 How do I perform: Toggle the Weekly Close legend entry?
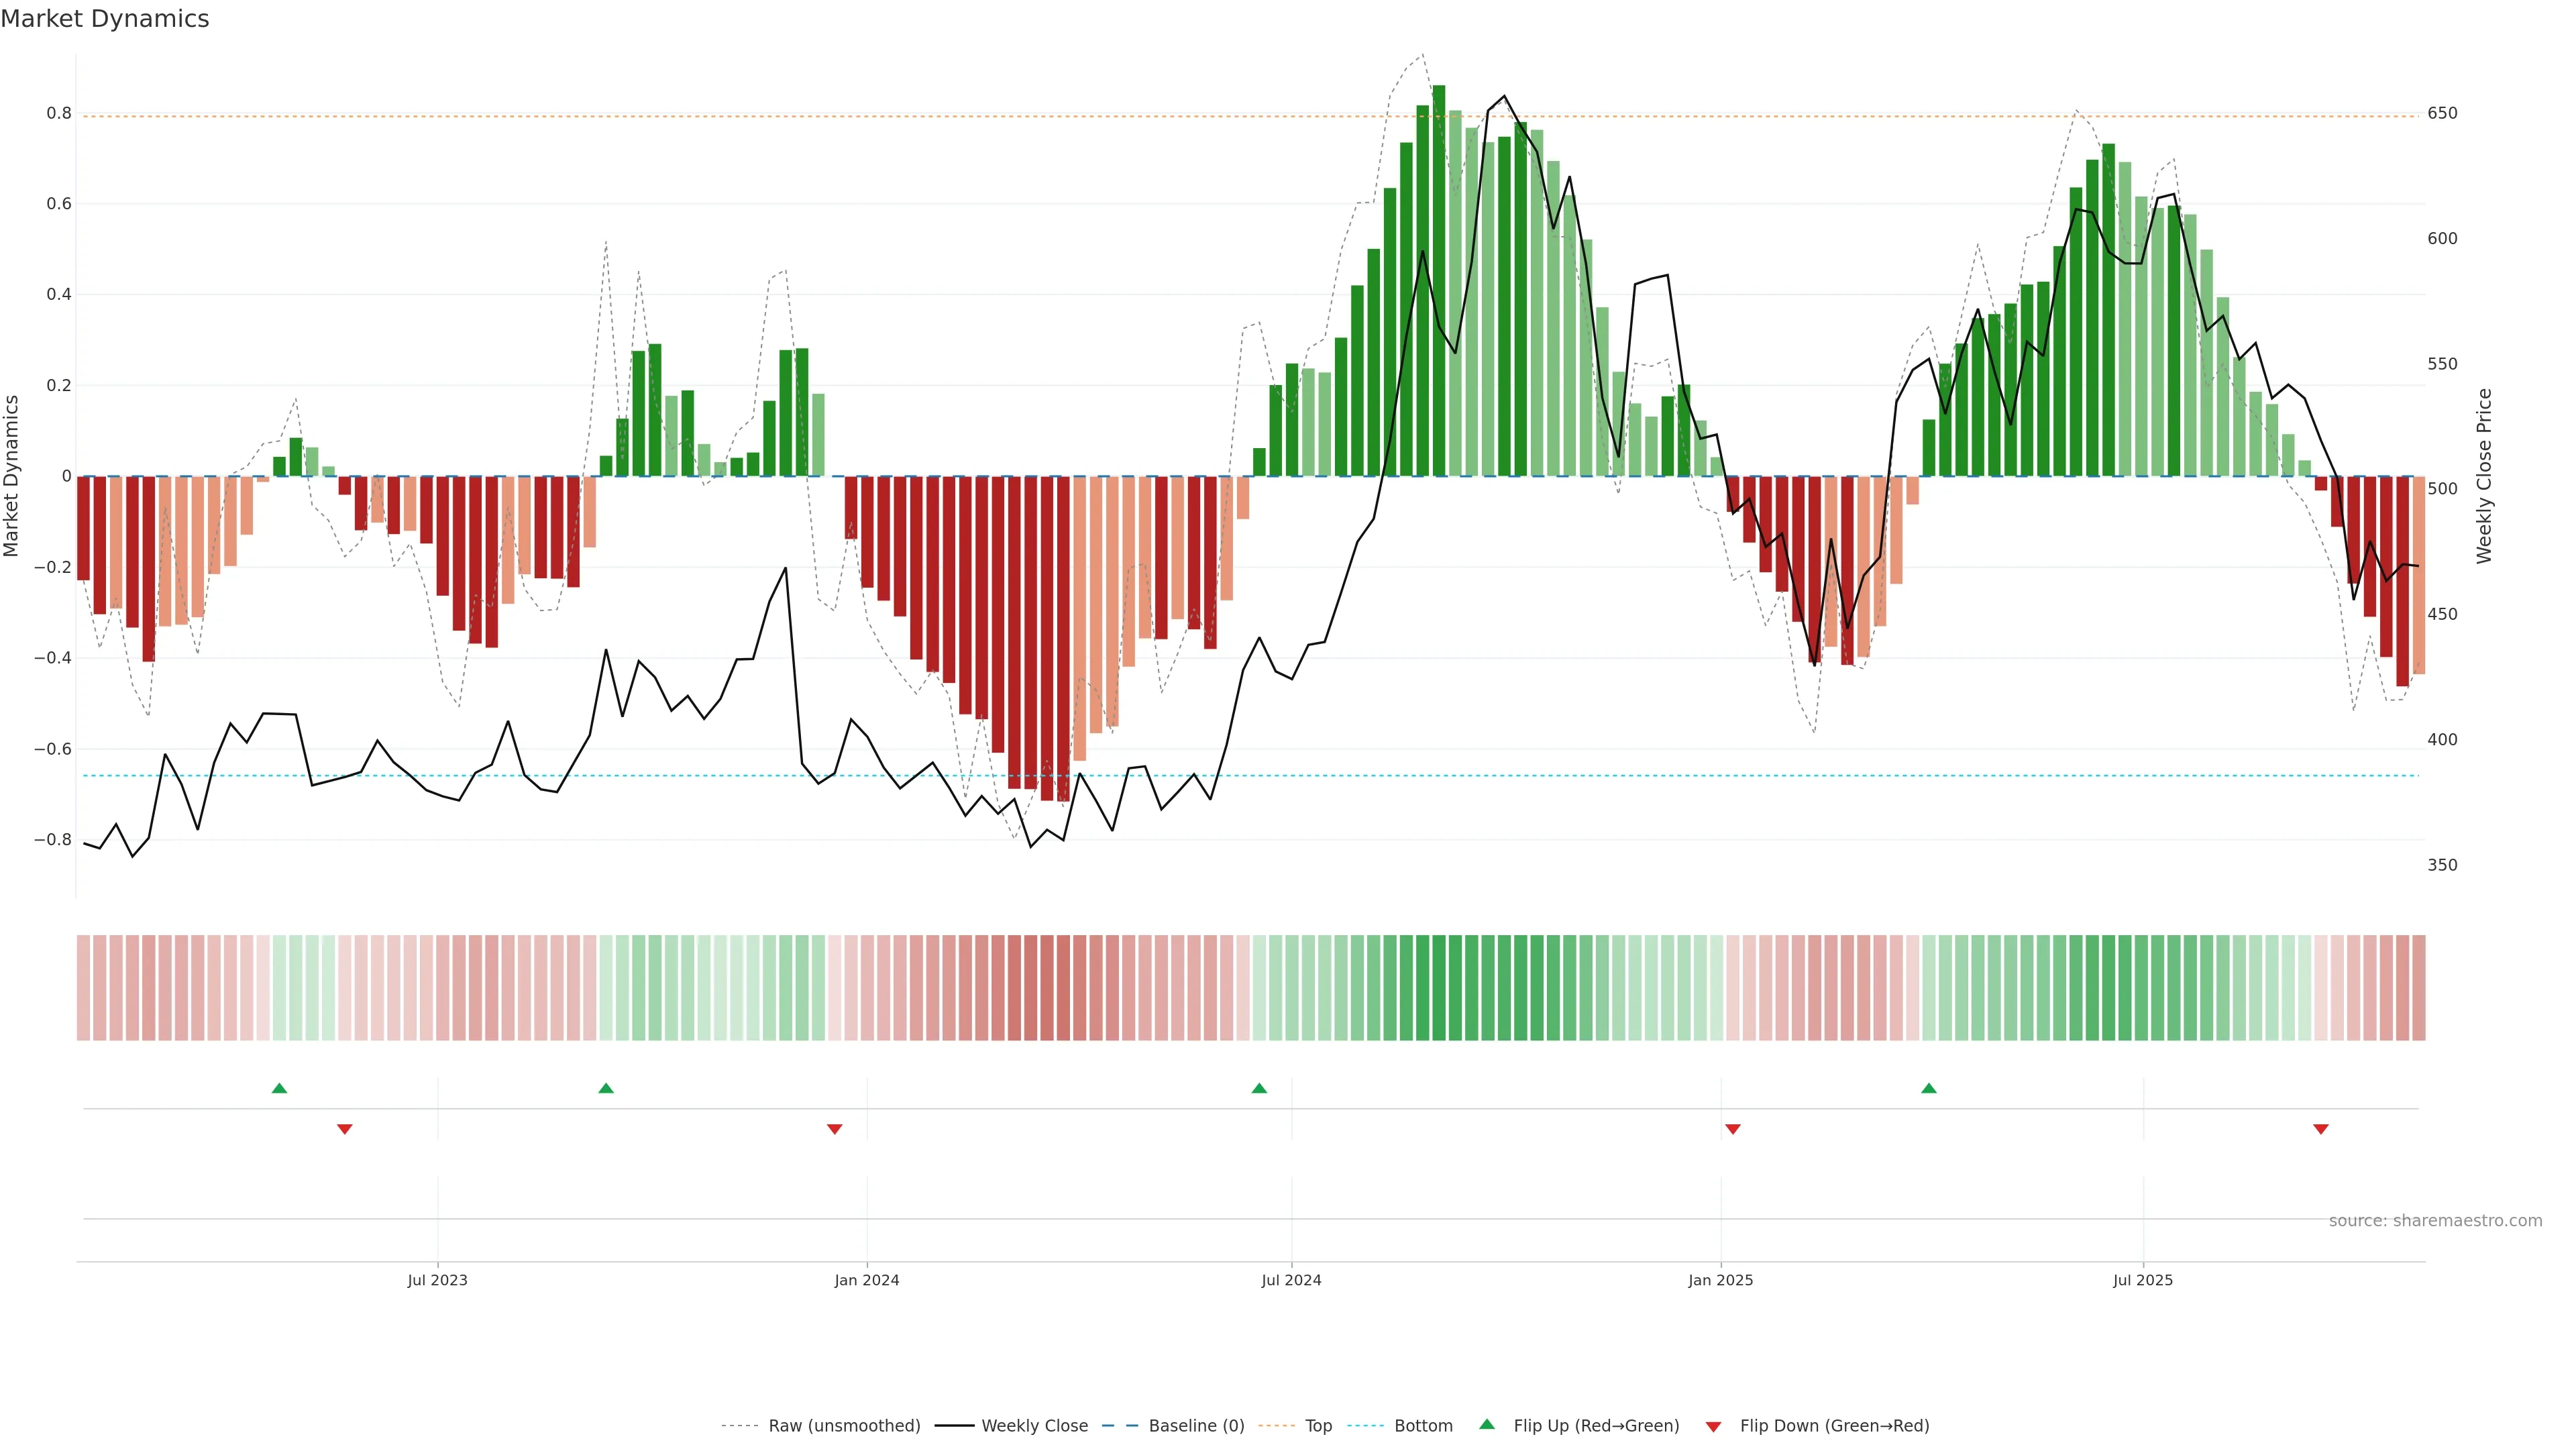(x=1034, y=1426)
